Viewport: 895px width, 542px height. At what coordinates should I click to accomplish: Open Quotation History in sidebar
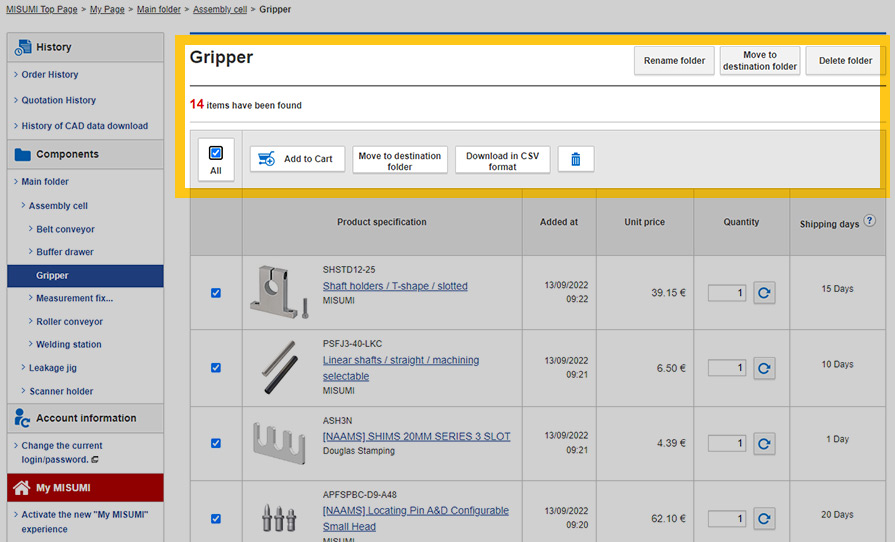59,100
